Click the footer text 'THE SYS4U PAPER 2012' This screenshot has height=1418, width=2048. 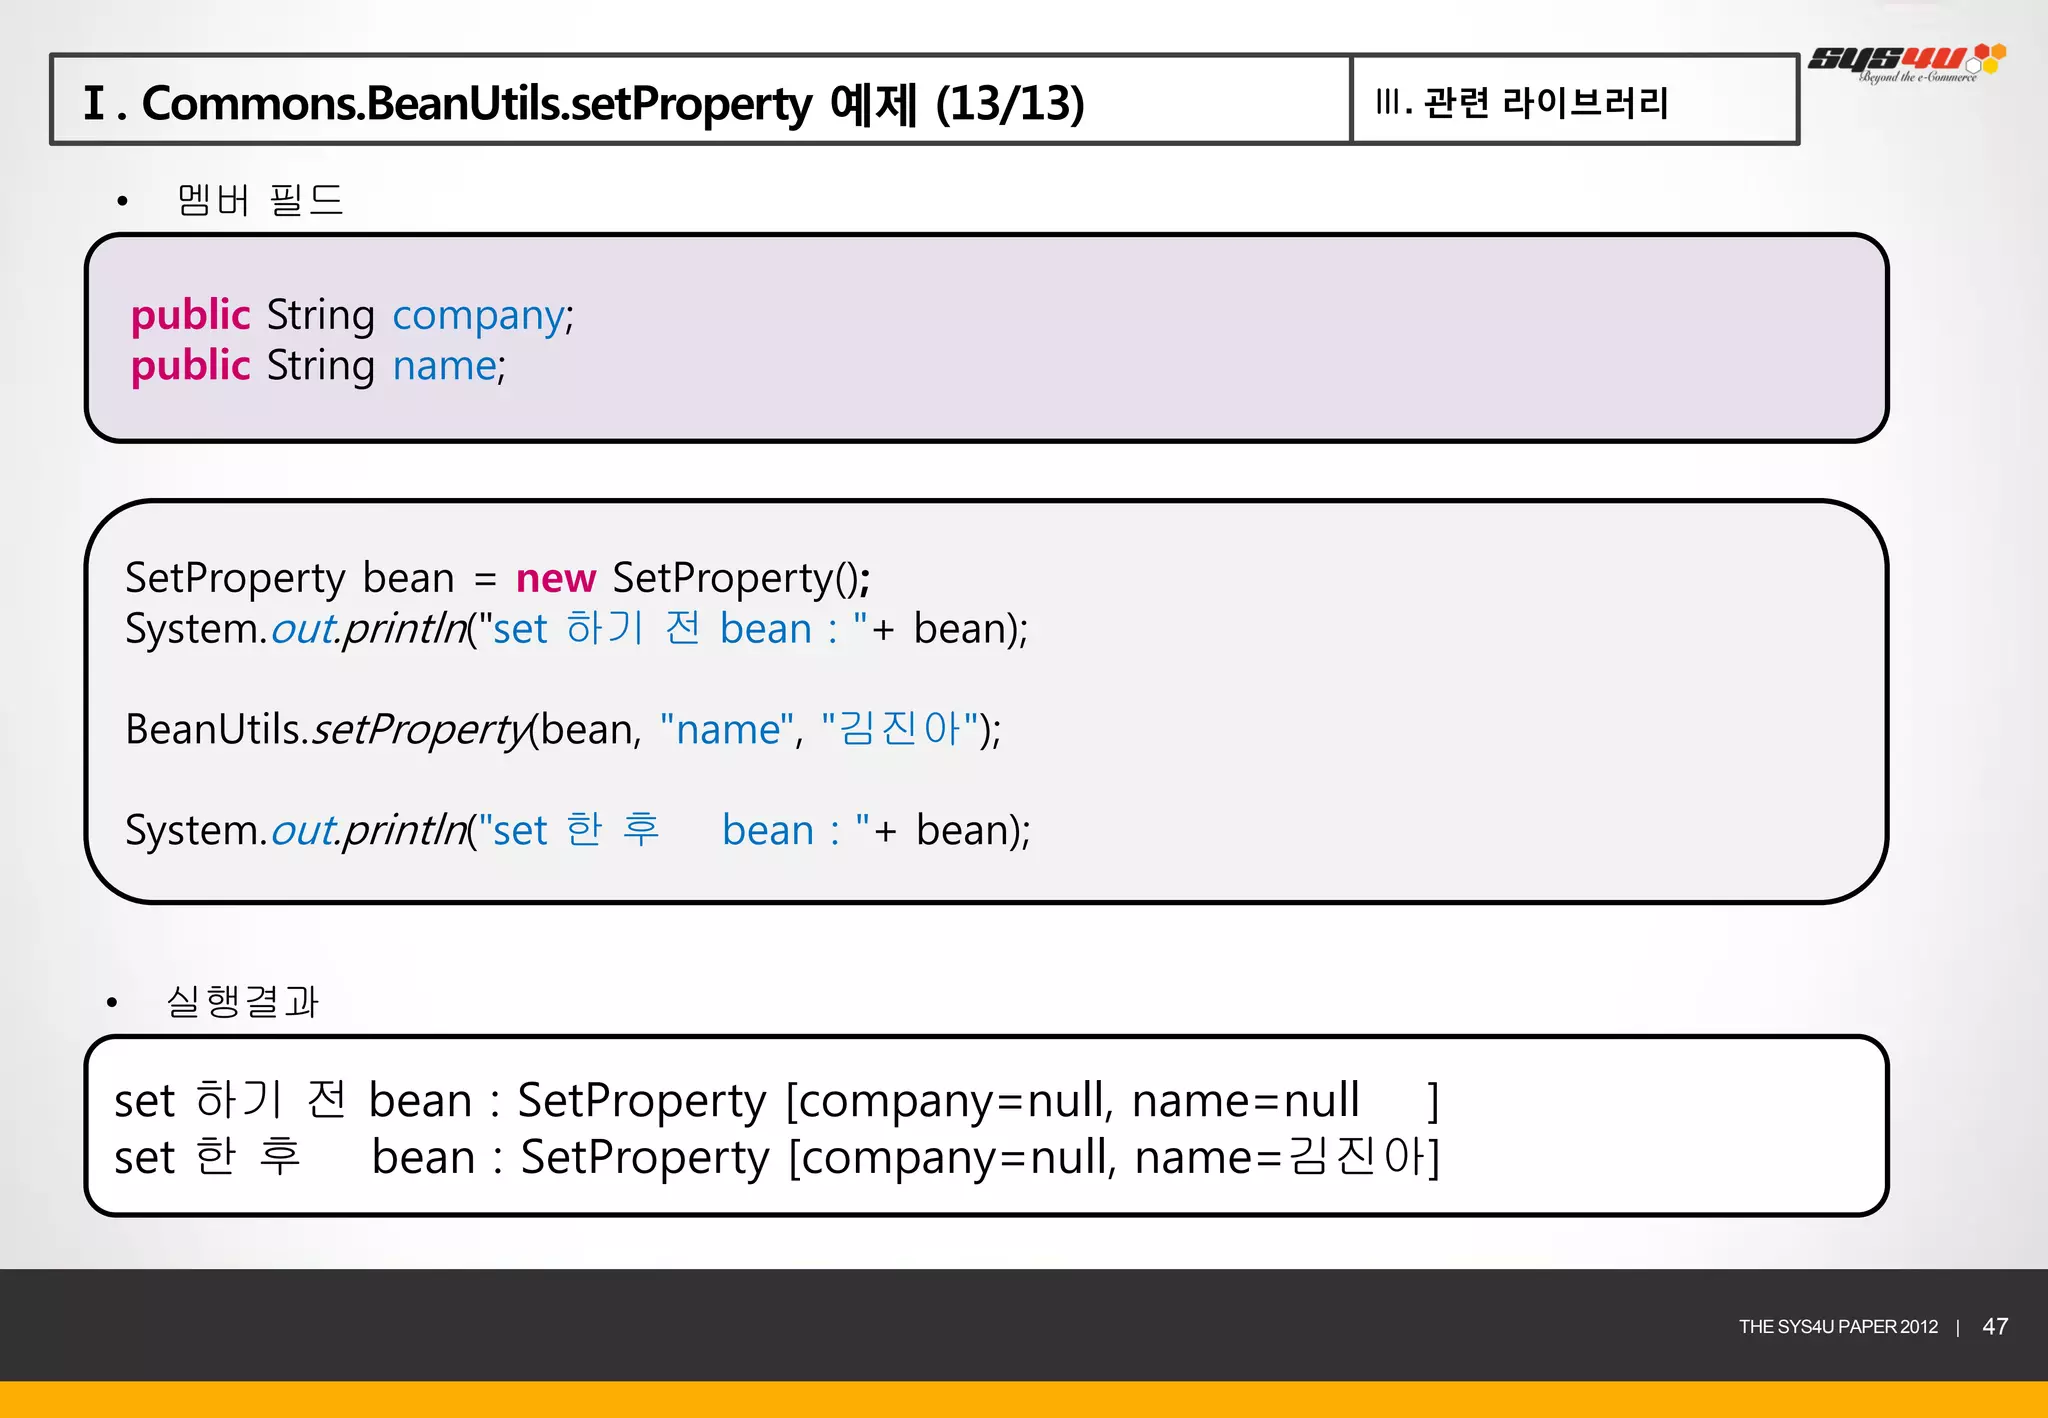pos(1838,1327)
